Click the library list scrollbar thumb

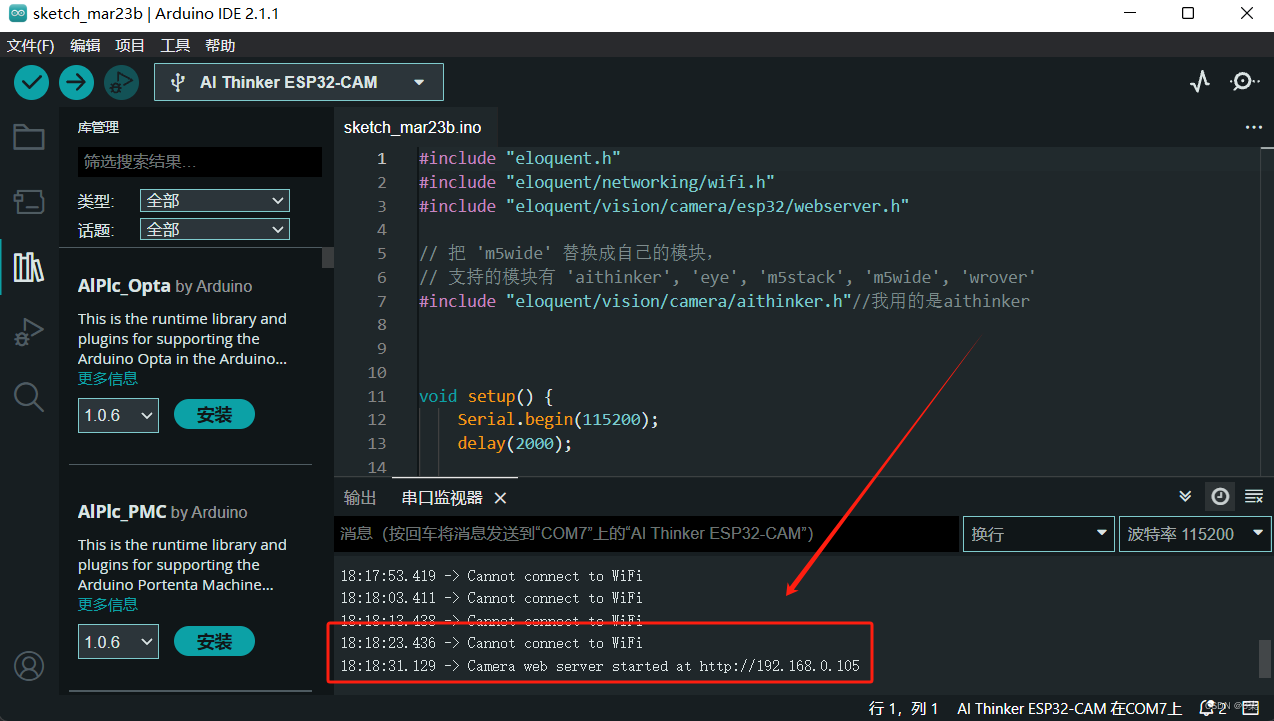pos(327,257)
